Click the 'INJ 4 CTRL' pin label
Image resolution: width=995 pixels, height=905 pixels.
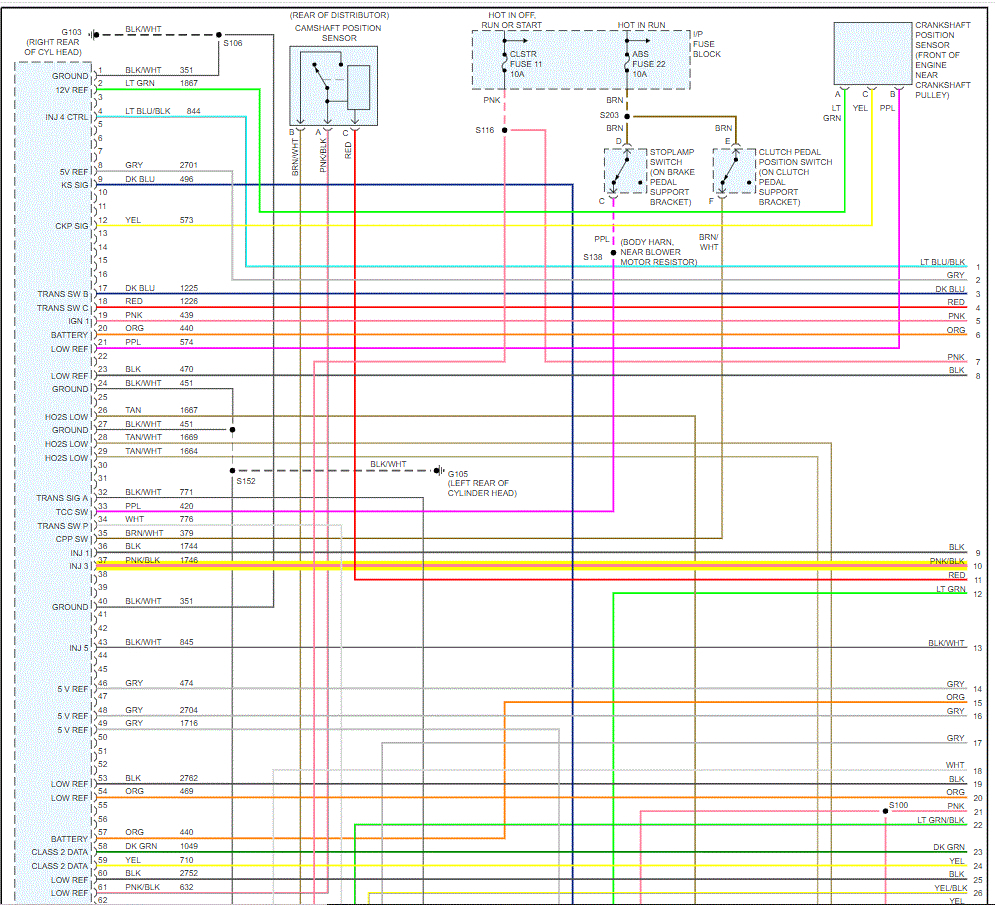(x=67, y=117)
